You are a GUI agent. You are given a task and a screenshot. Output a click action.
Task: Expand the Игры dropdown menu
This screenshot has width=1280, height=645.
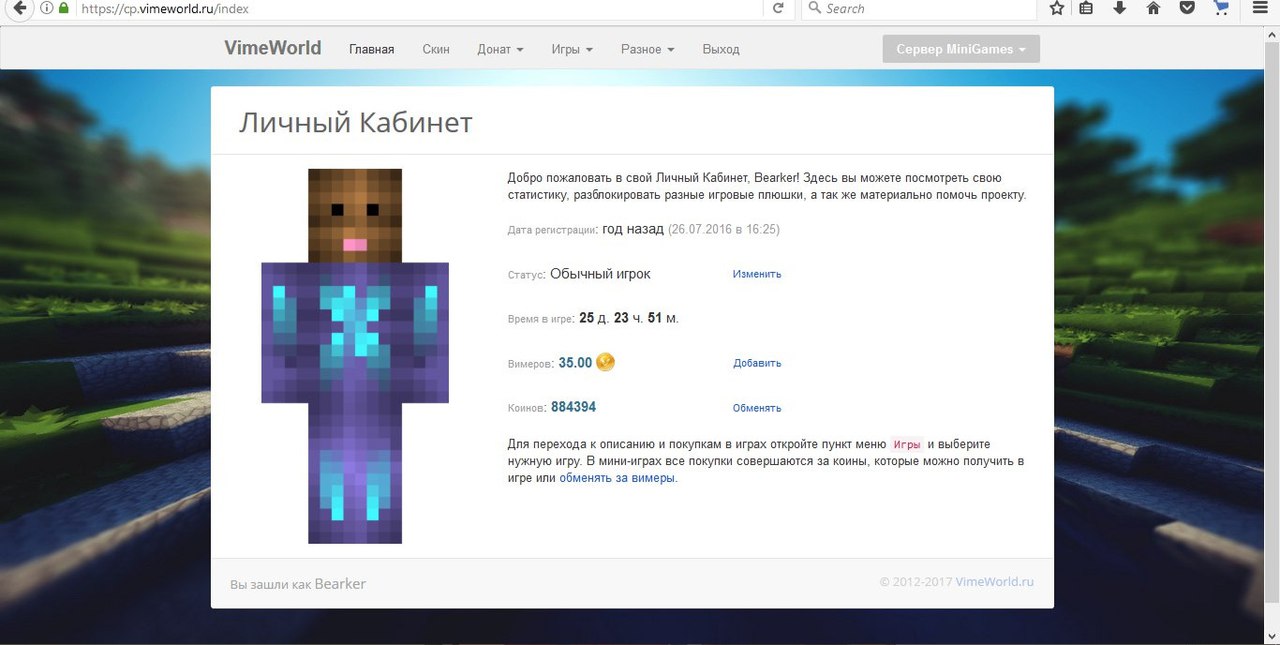[572, 49]
